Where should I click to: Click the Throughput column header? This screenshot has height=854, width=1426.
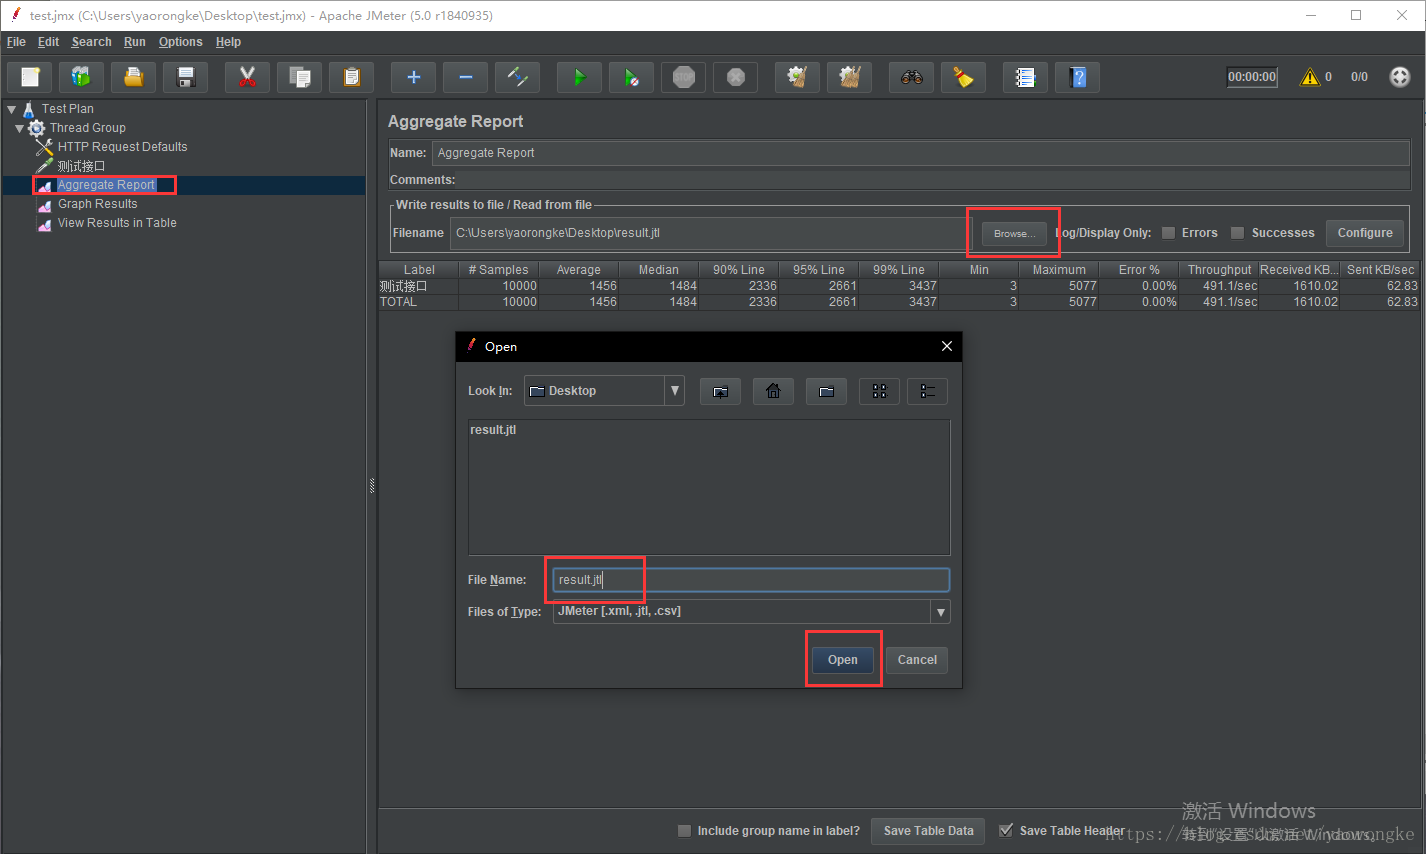point(1219,270)
